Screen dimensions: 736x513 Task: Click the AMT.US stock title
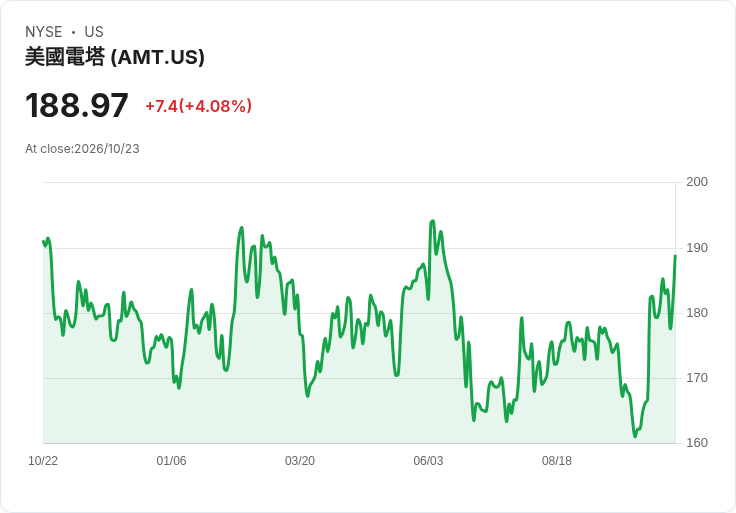click(115, 57)
